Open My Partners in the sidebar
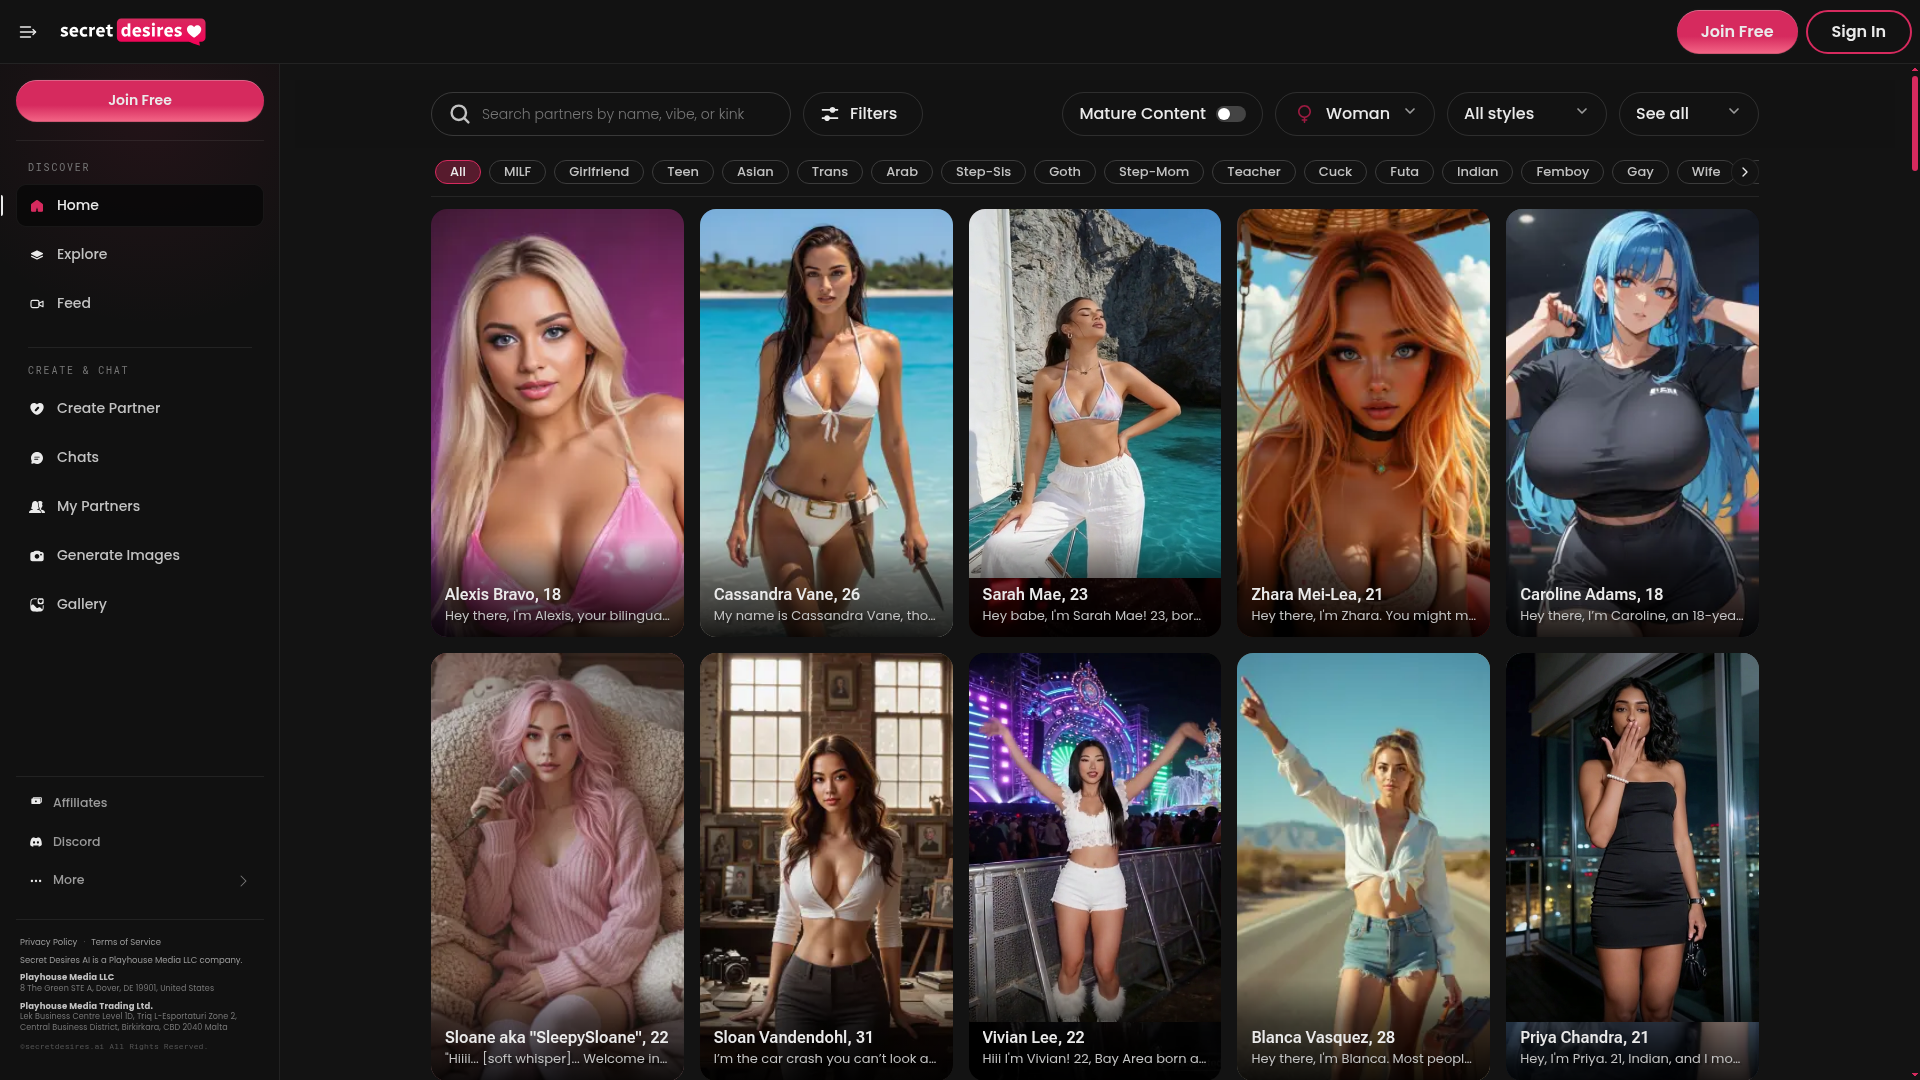1920x1080 pixels. pyautogui.click(x=140, y=507)
